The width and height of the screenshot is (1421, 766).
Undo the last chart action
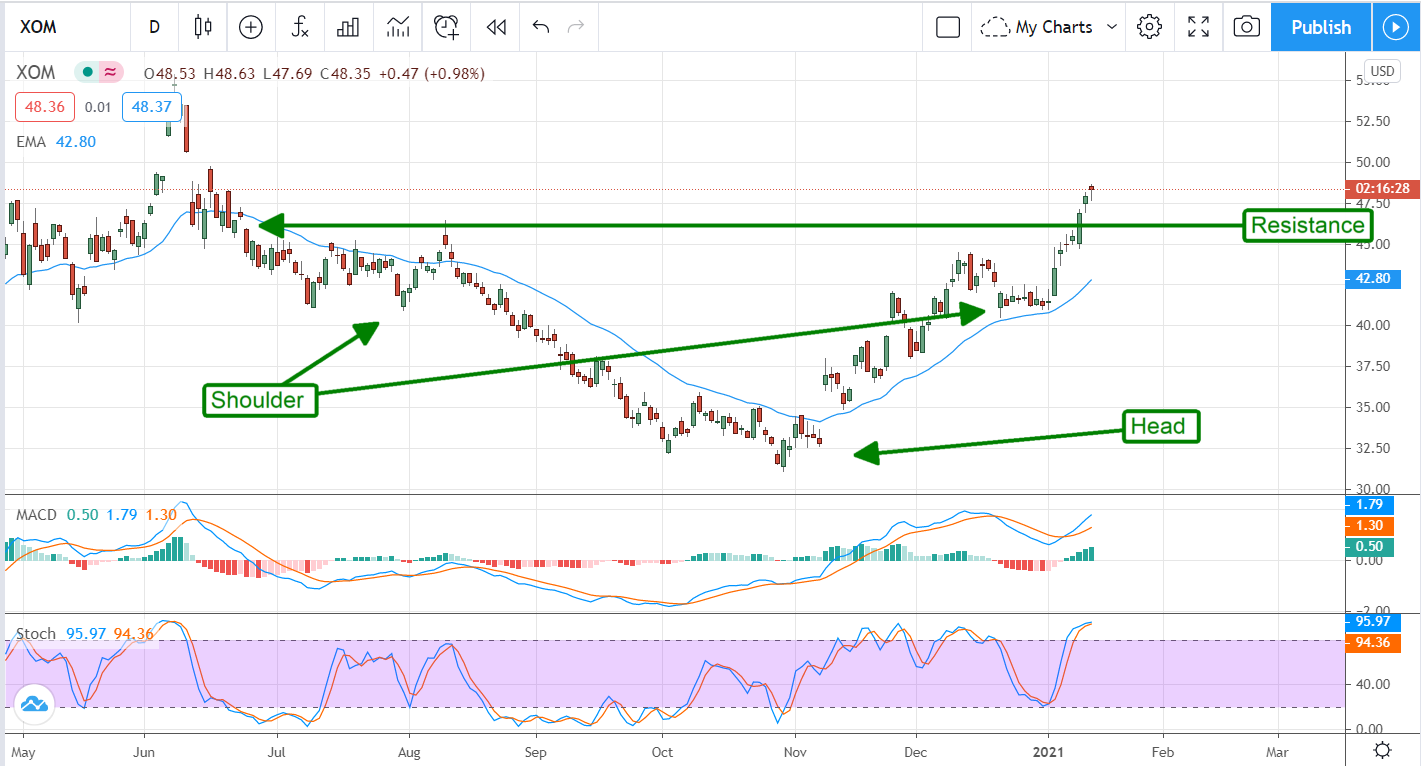541,27
